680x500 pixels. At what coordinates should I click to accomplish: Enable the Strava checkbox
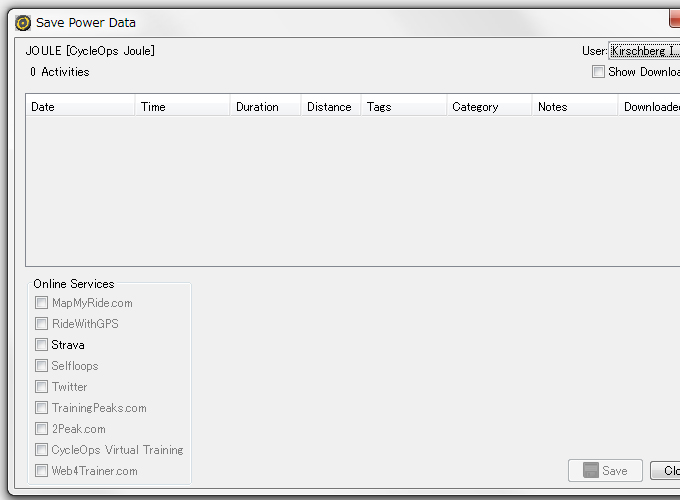click(41, 345)
